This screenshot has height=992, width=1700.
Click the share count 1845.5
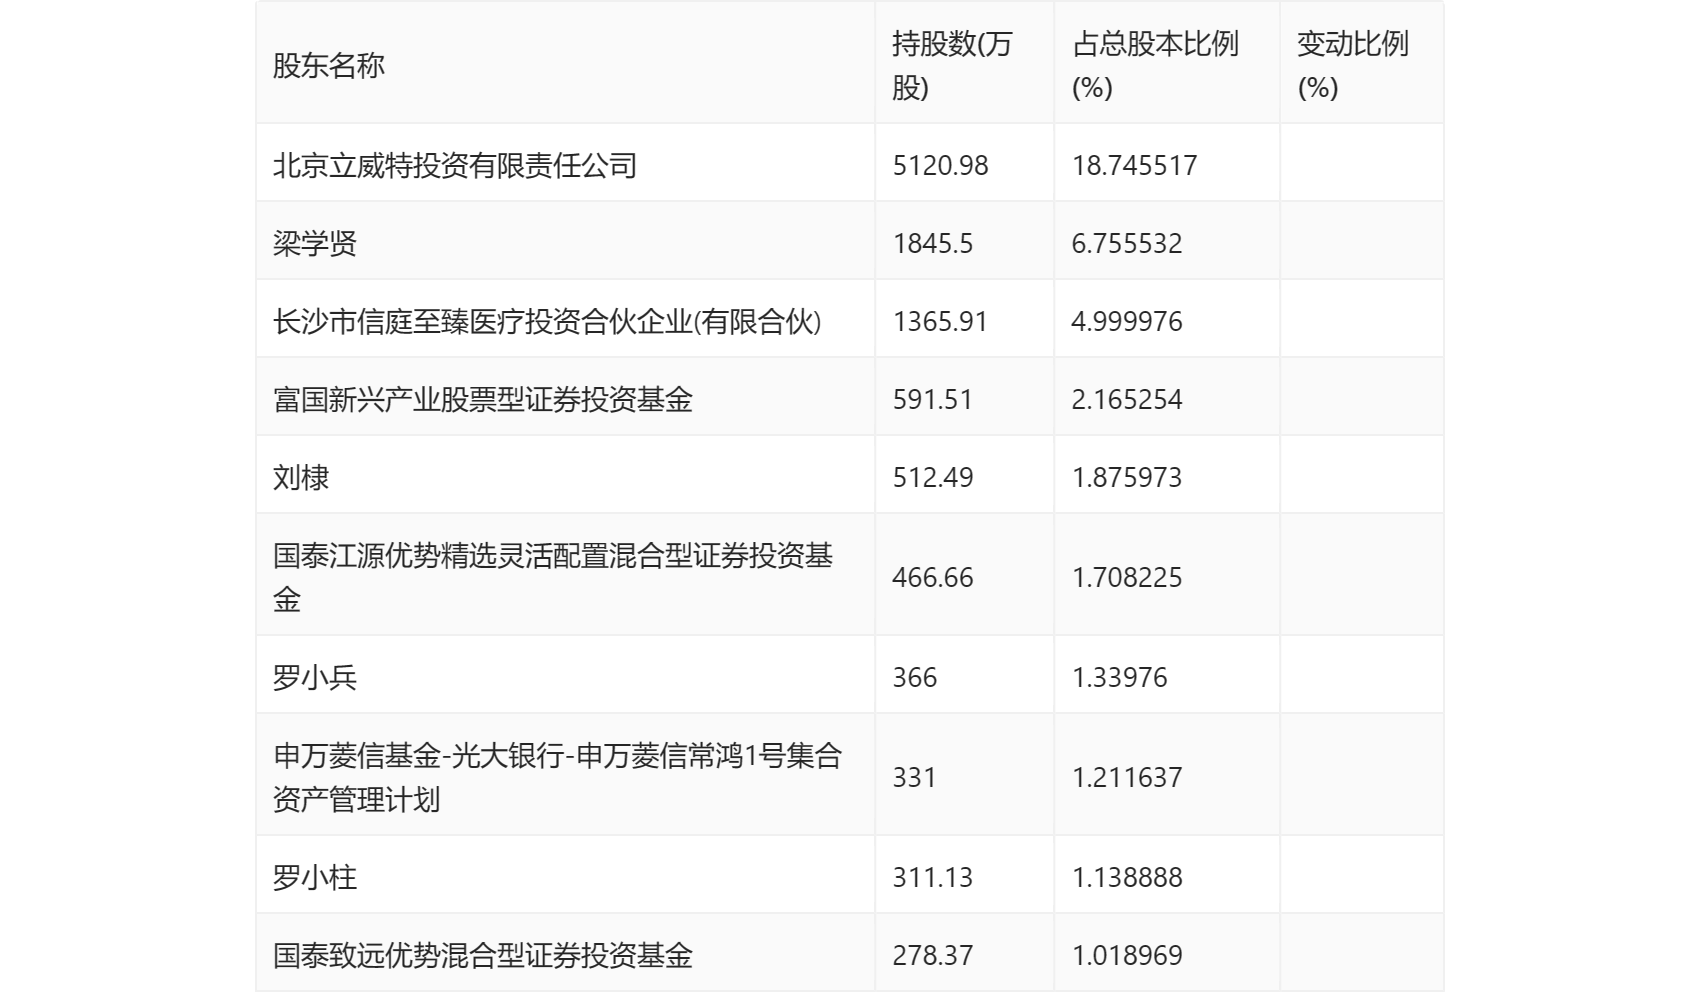932,243
